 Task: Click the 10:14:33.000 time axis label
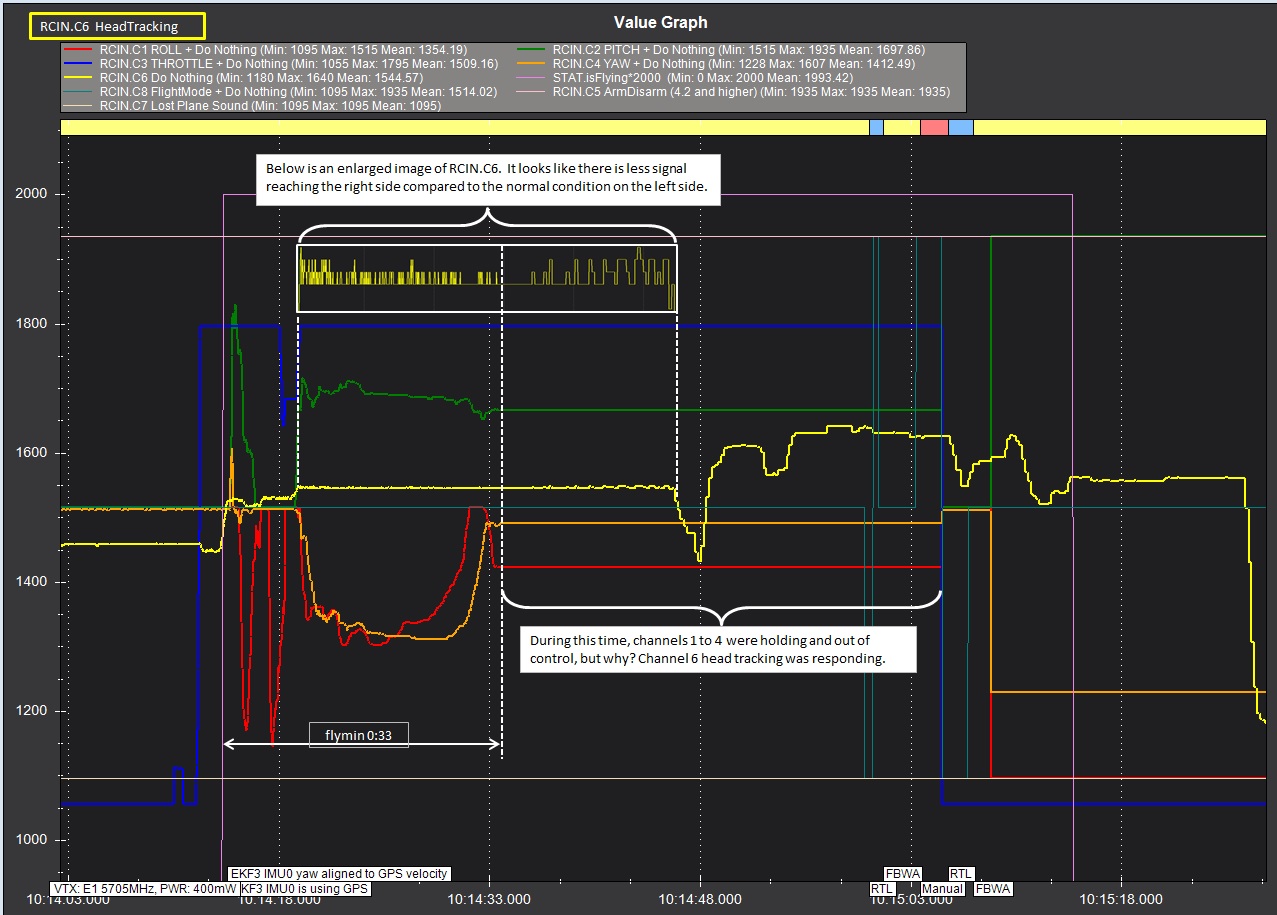(488, 900)
